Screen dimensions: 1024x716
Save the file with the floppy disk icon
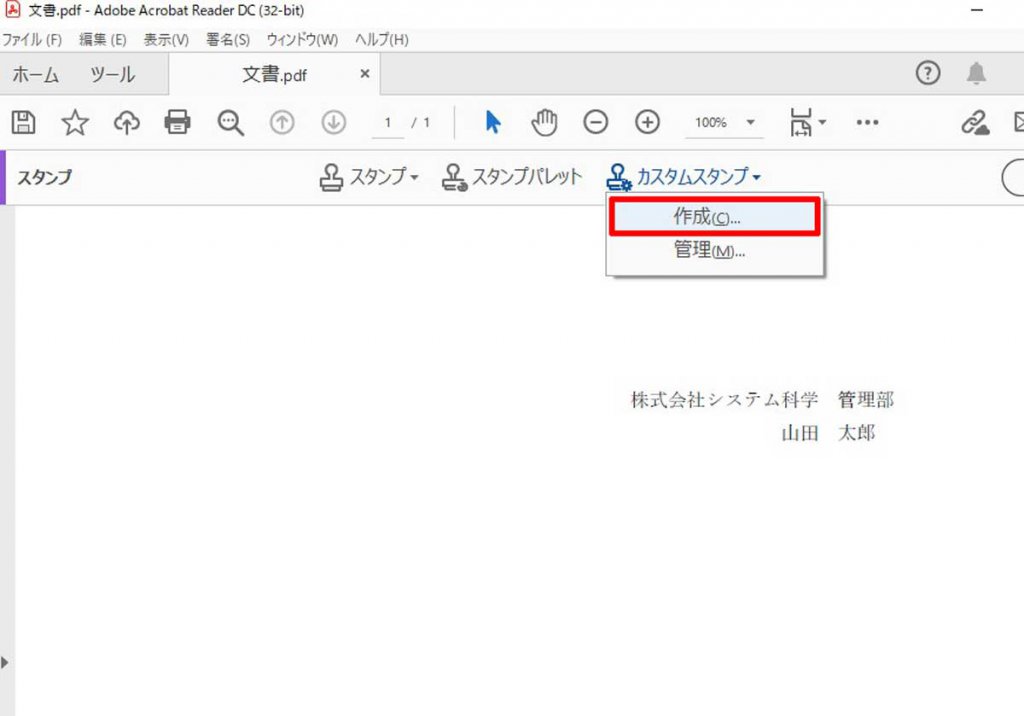(x=24, y=122)
